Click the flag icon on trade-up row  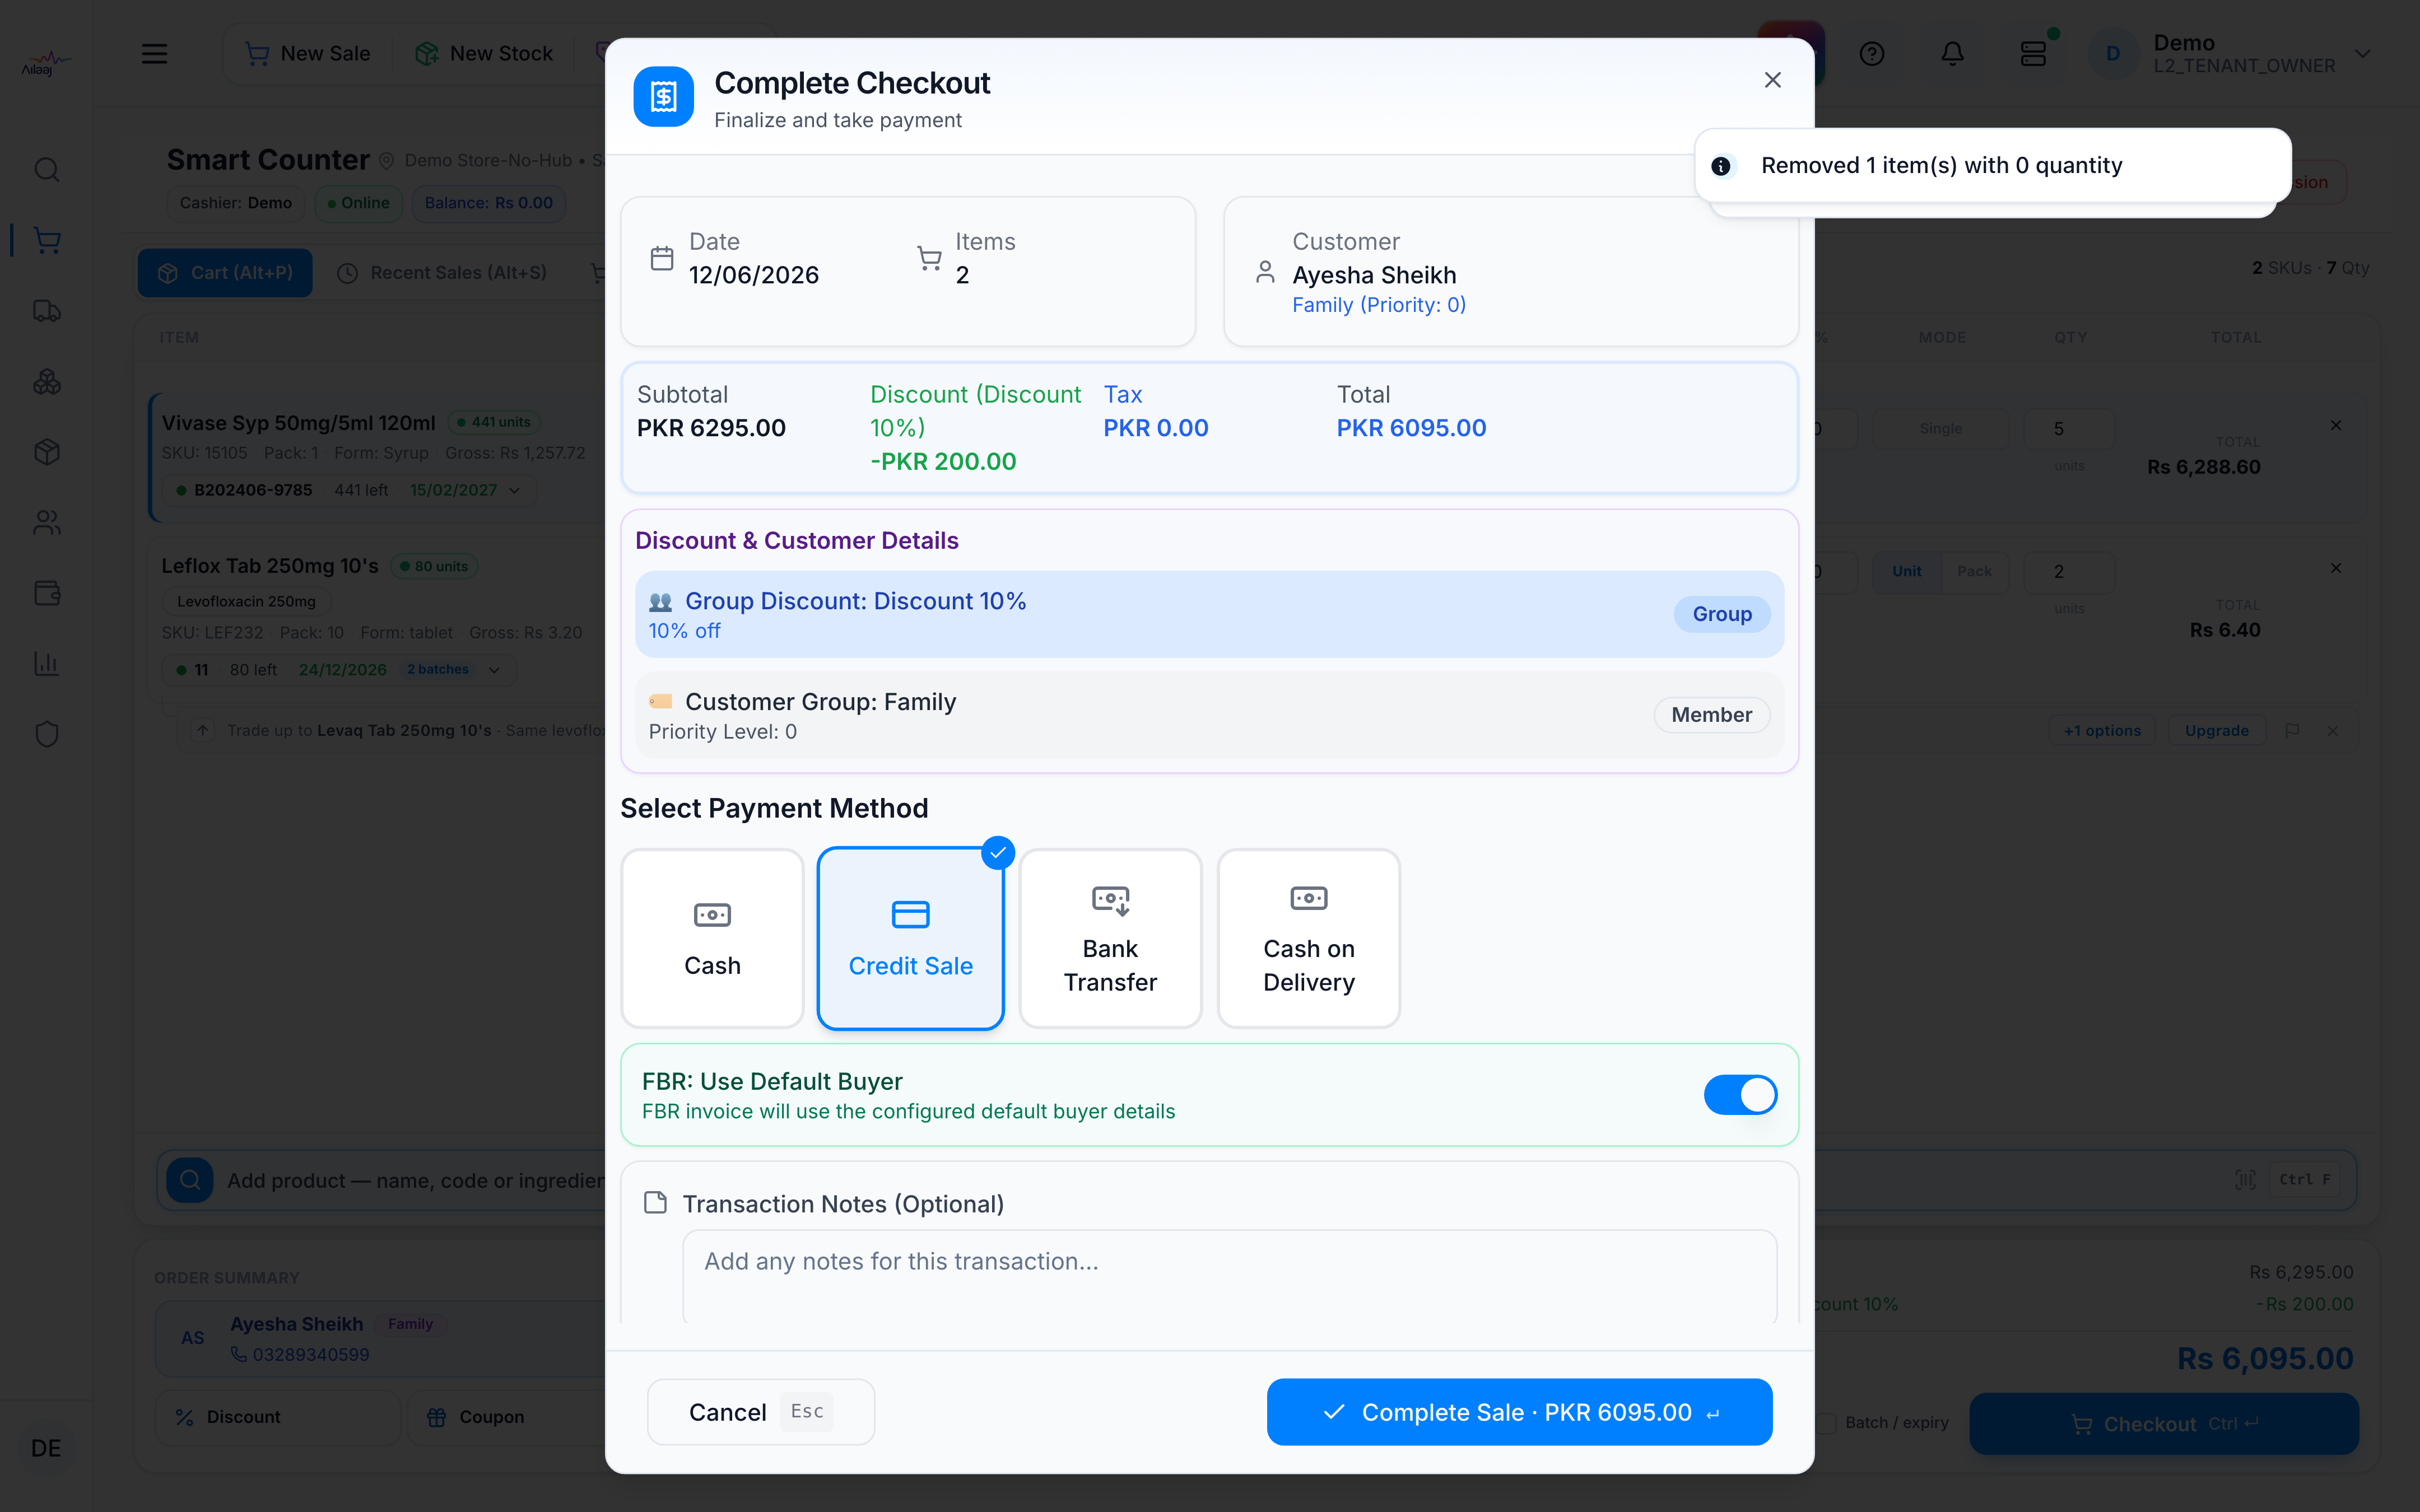pos(2292,731)
